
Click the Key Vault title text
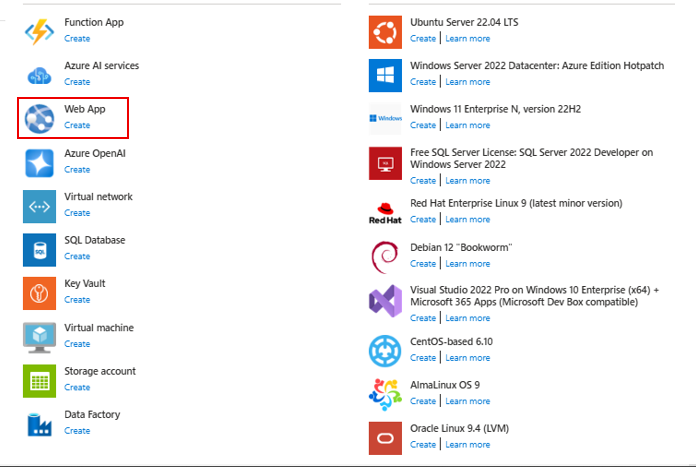tap(85, 284)
